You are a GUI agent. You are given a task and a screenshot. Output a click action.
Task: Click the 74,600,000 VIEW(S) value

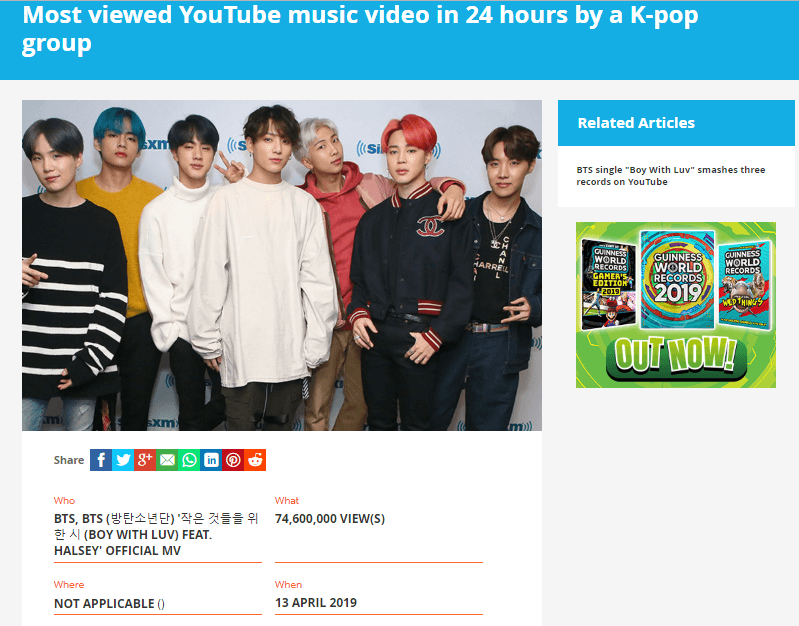point(330,519)
